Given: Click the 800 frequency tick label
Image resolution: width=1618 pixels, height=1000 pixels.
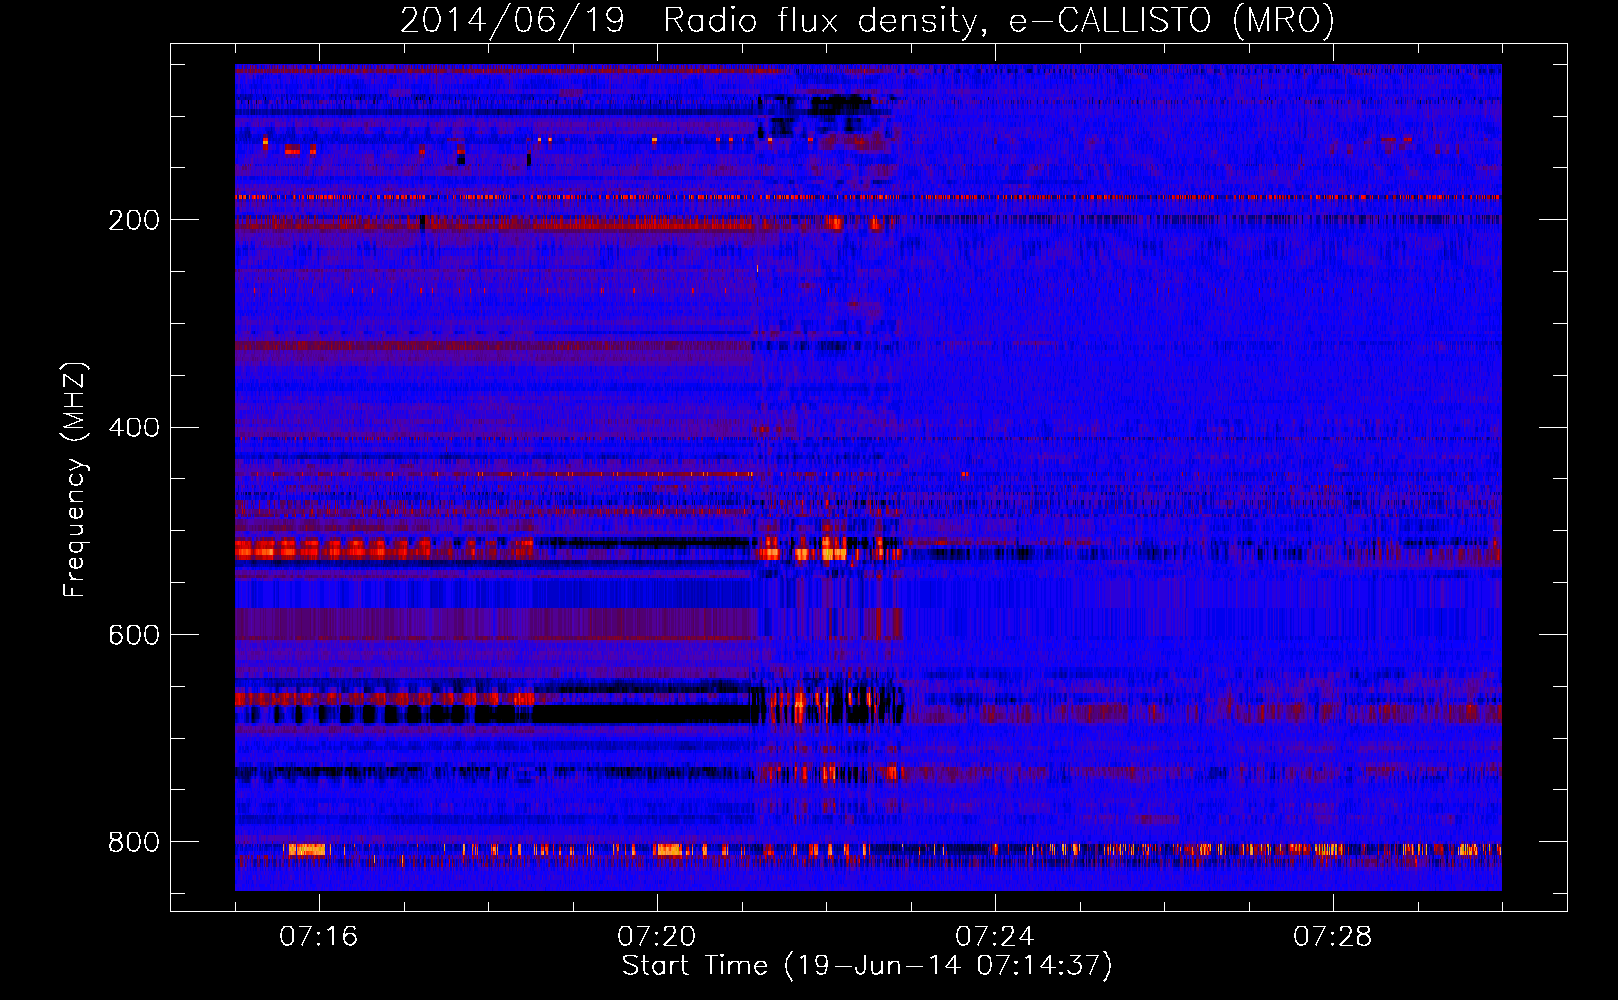Looking at the screenshot, I should (134, 843).
